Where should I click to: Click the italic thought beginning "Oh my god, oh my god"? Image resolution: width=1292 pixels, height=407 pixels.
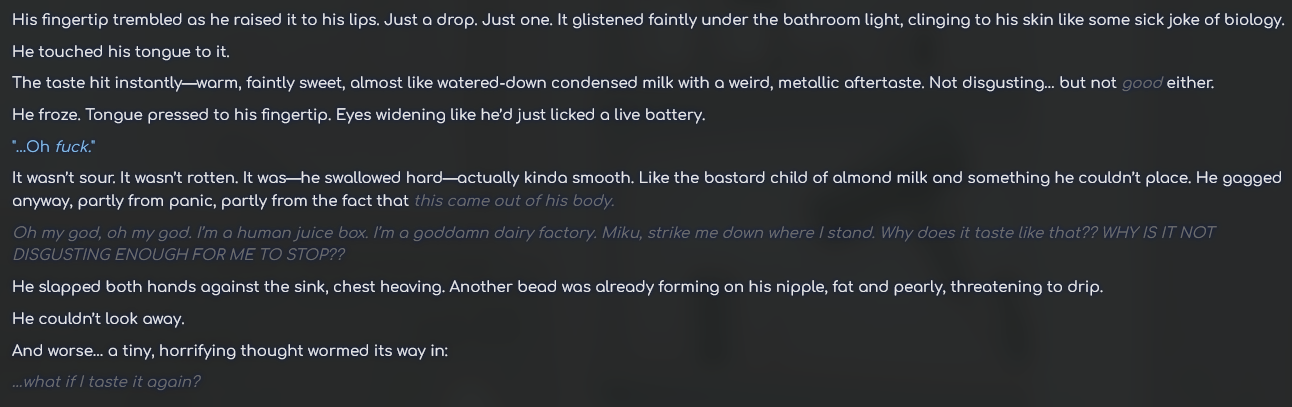pos(613,243)
